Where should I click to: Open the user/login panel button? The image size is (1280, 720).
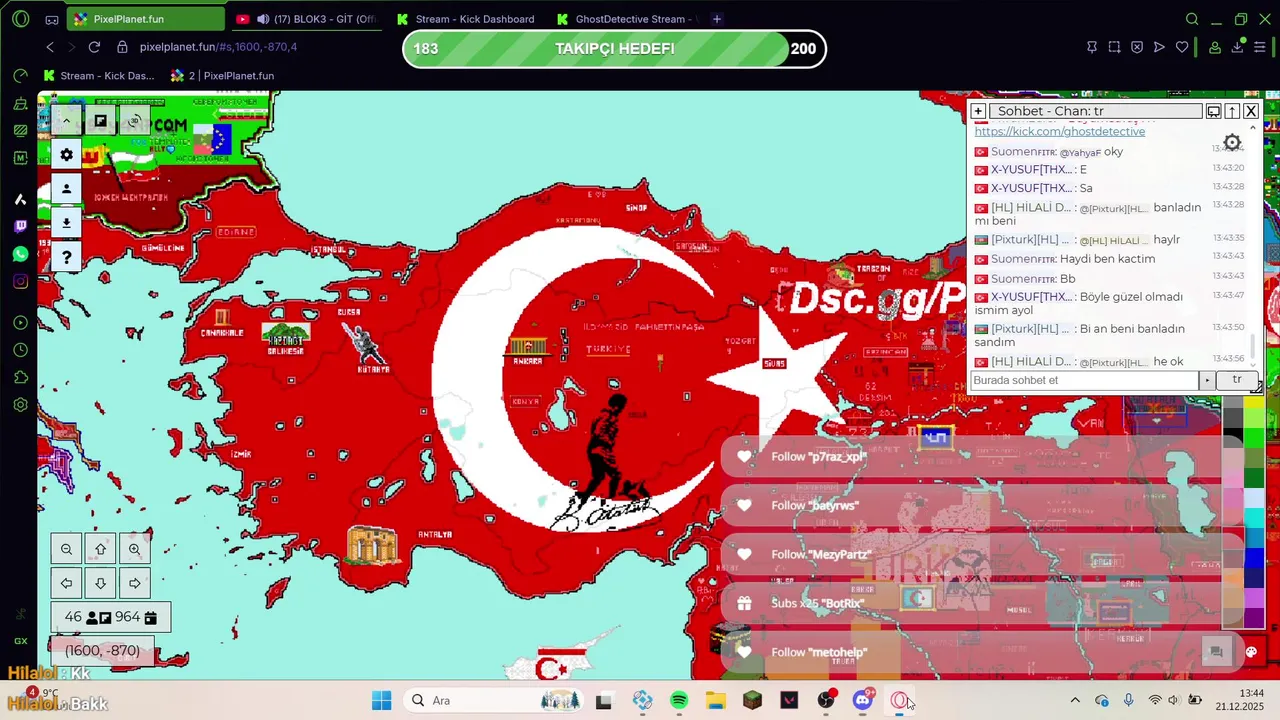point(66,188)
